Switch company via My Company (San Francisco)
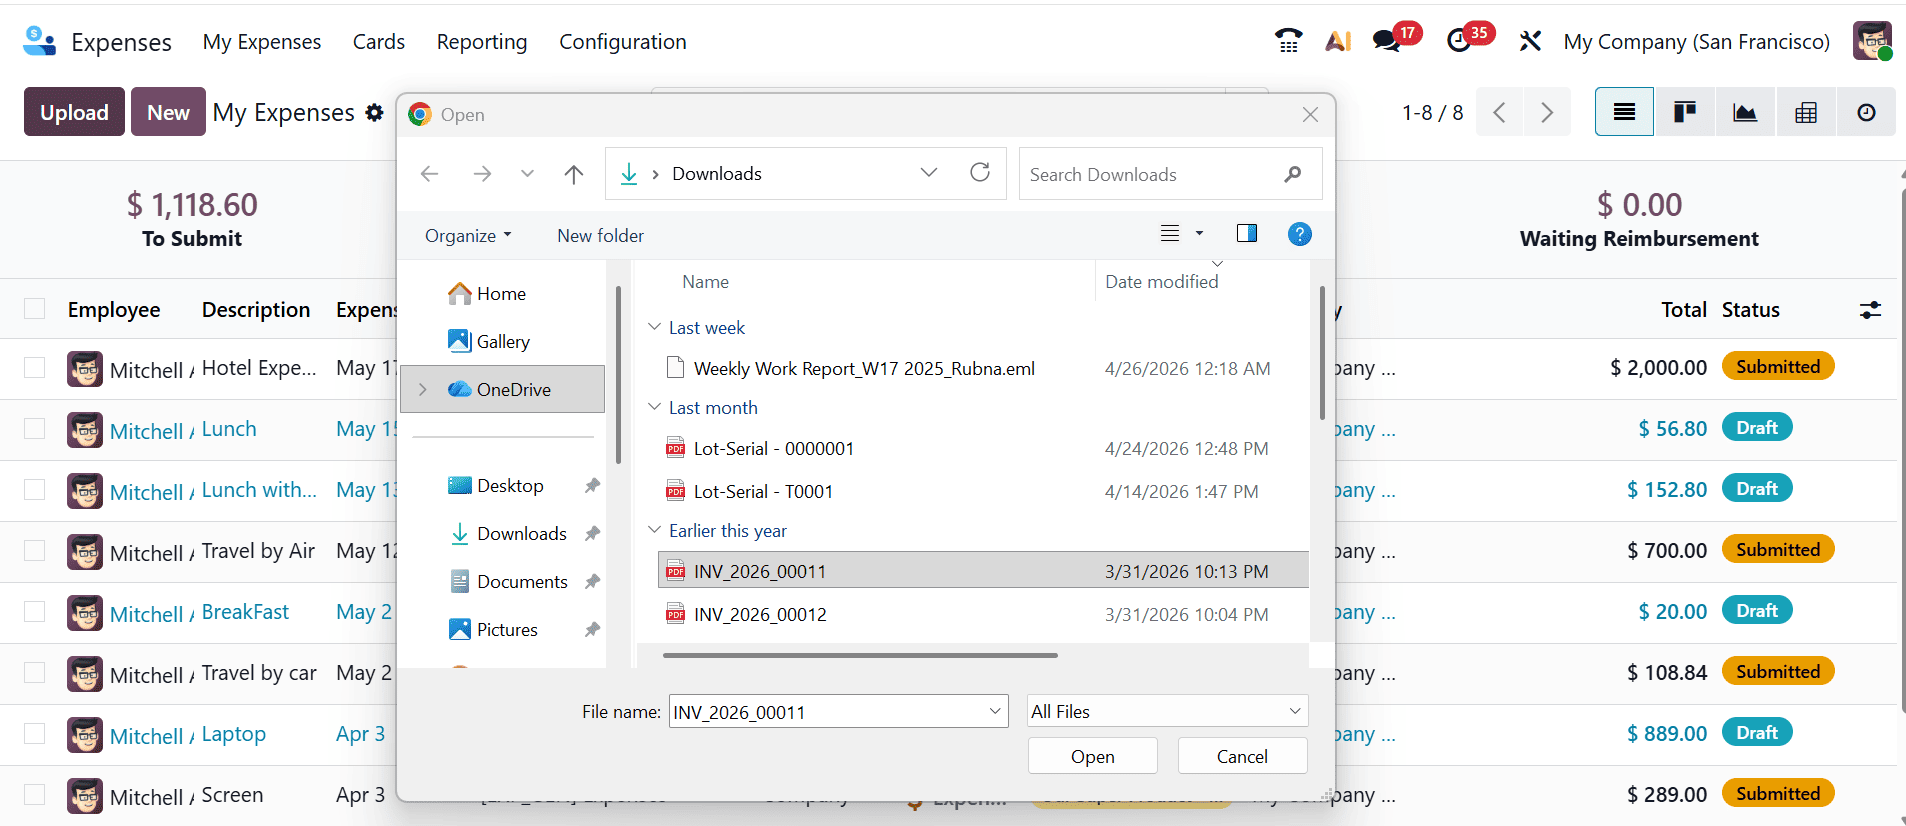This screenshot has height=826, width=1906. coord(1697,42)
